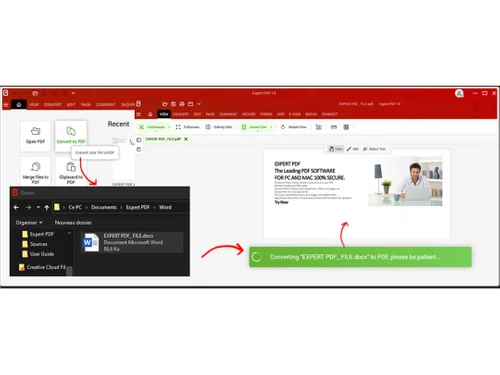
Task: Open SECURE tab in document window ribbon
Action: click(x=249, y=114)
